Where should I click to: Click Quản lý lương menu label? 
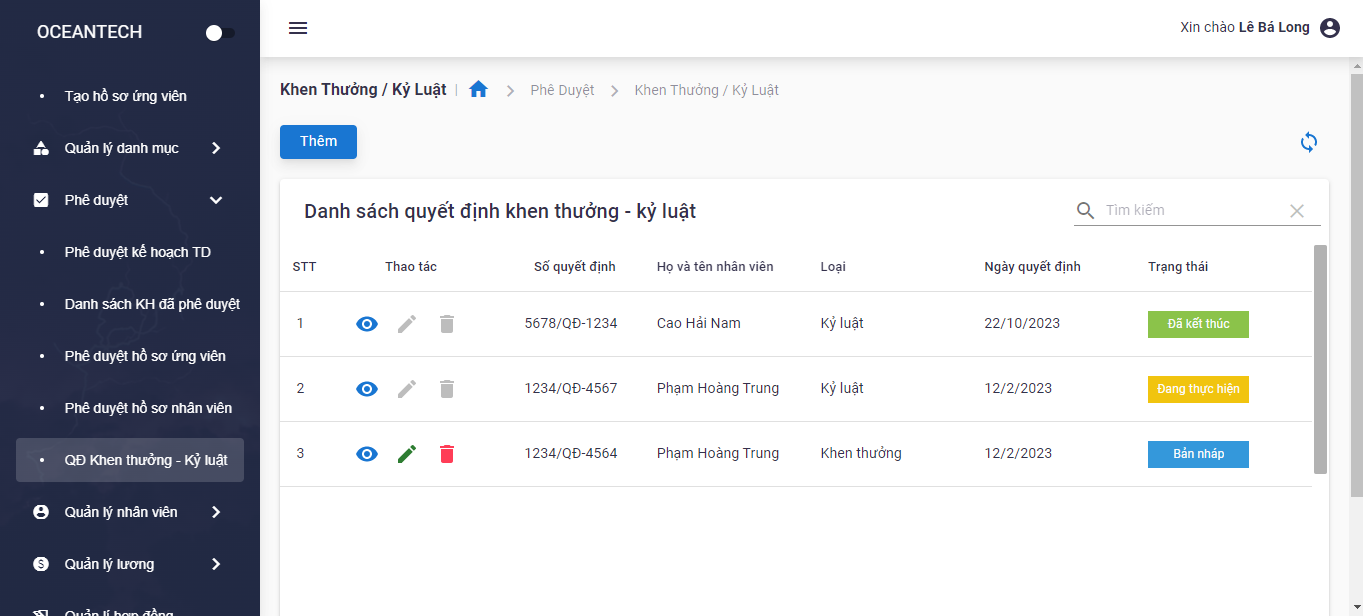(x=109, y=564)
